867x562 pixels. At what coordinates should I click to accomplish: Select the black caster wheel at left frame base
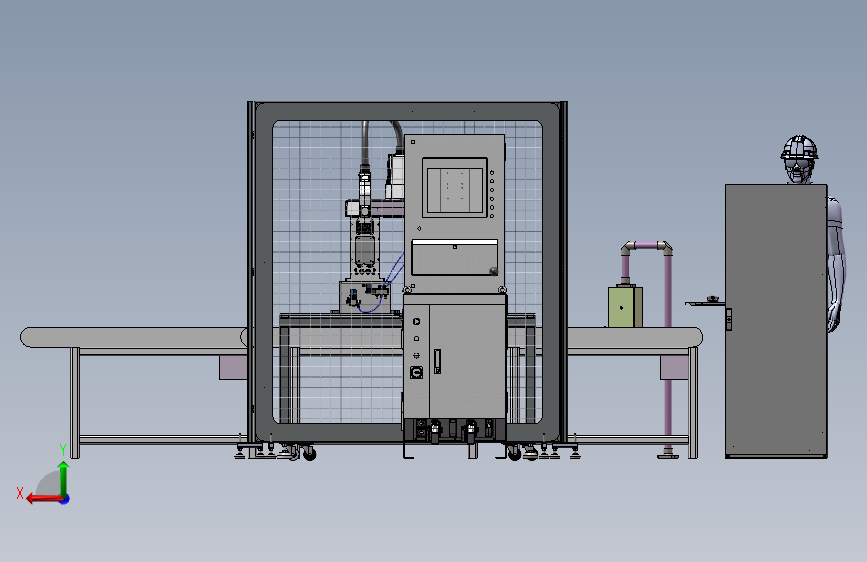(x=309, y=454)
